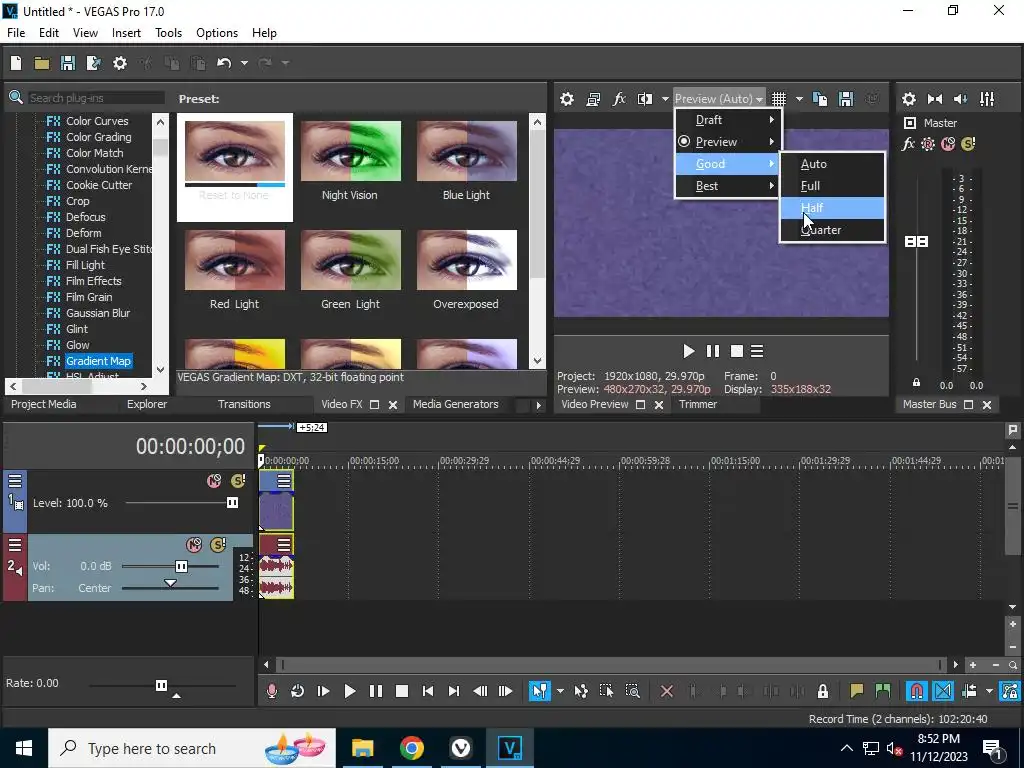Image resolution: width=1024 pixels, height=768 pixels.
Task: Save preview snapshot to file icon
Action: [846, 99]
